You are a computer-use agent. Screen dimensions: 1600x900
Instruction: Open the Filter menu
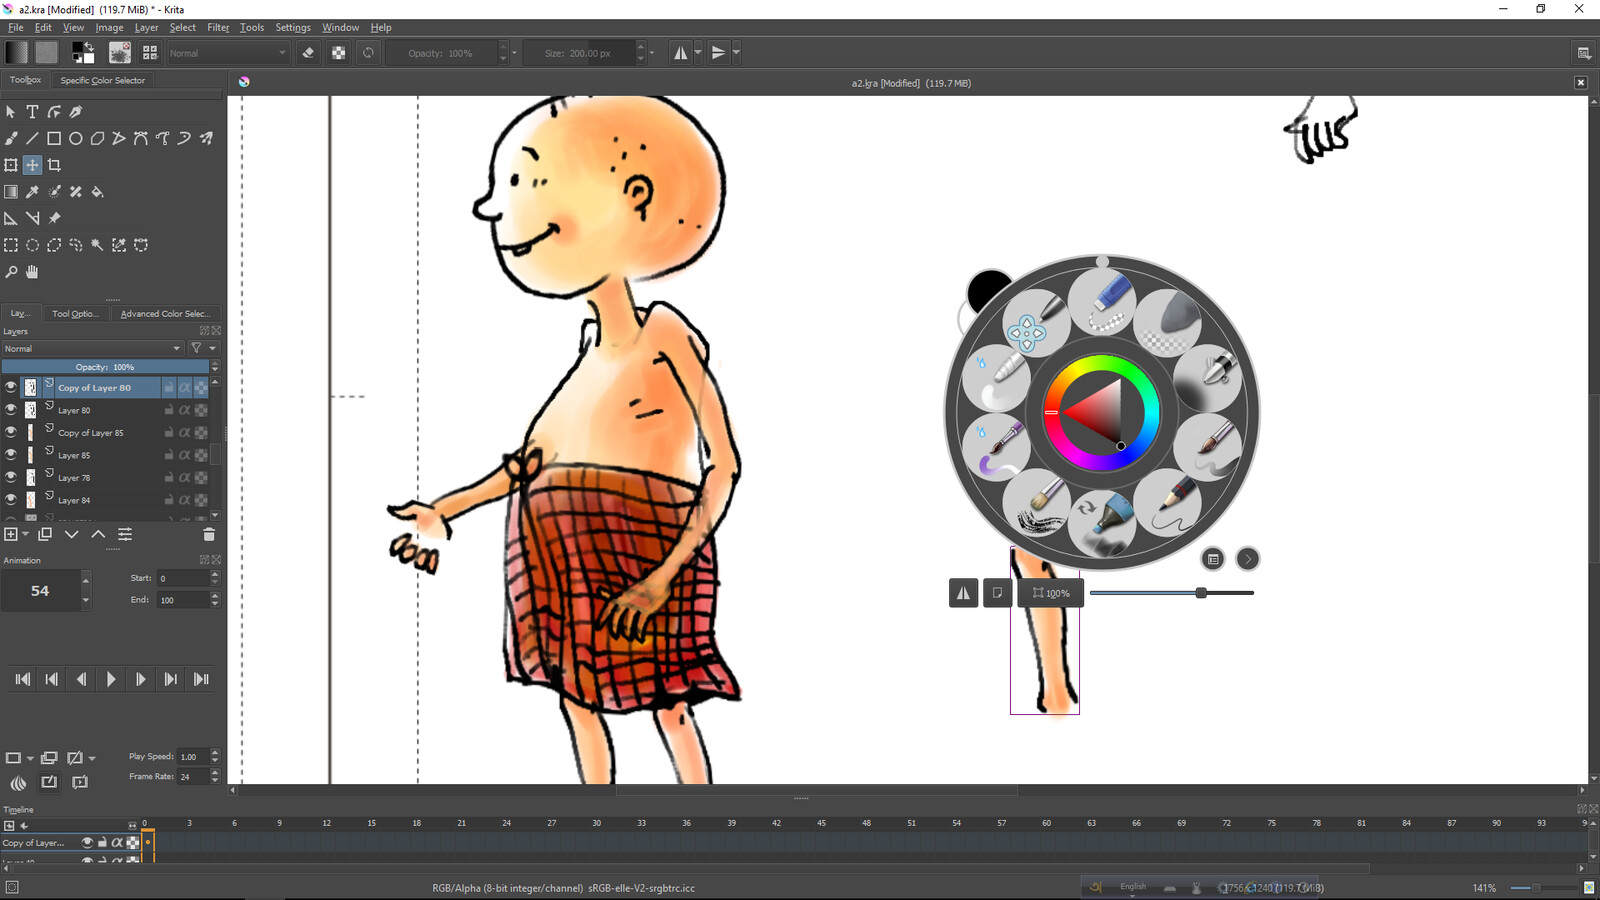coord(218,28)
